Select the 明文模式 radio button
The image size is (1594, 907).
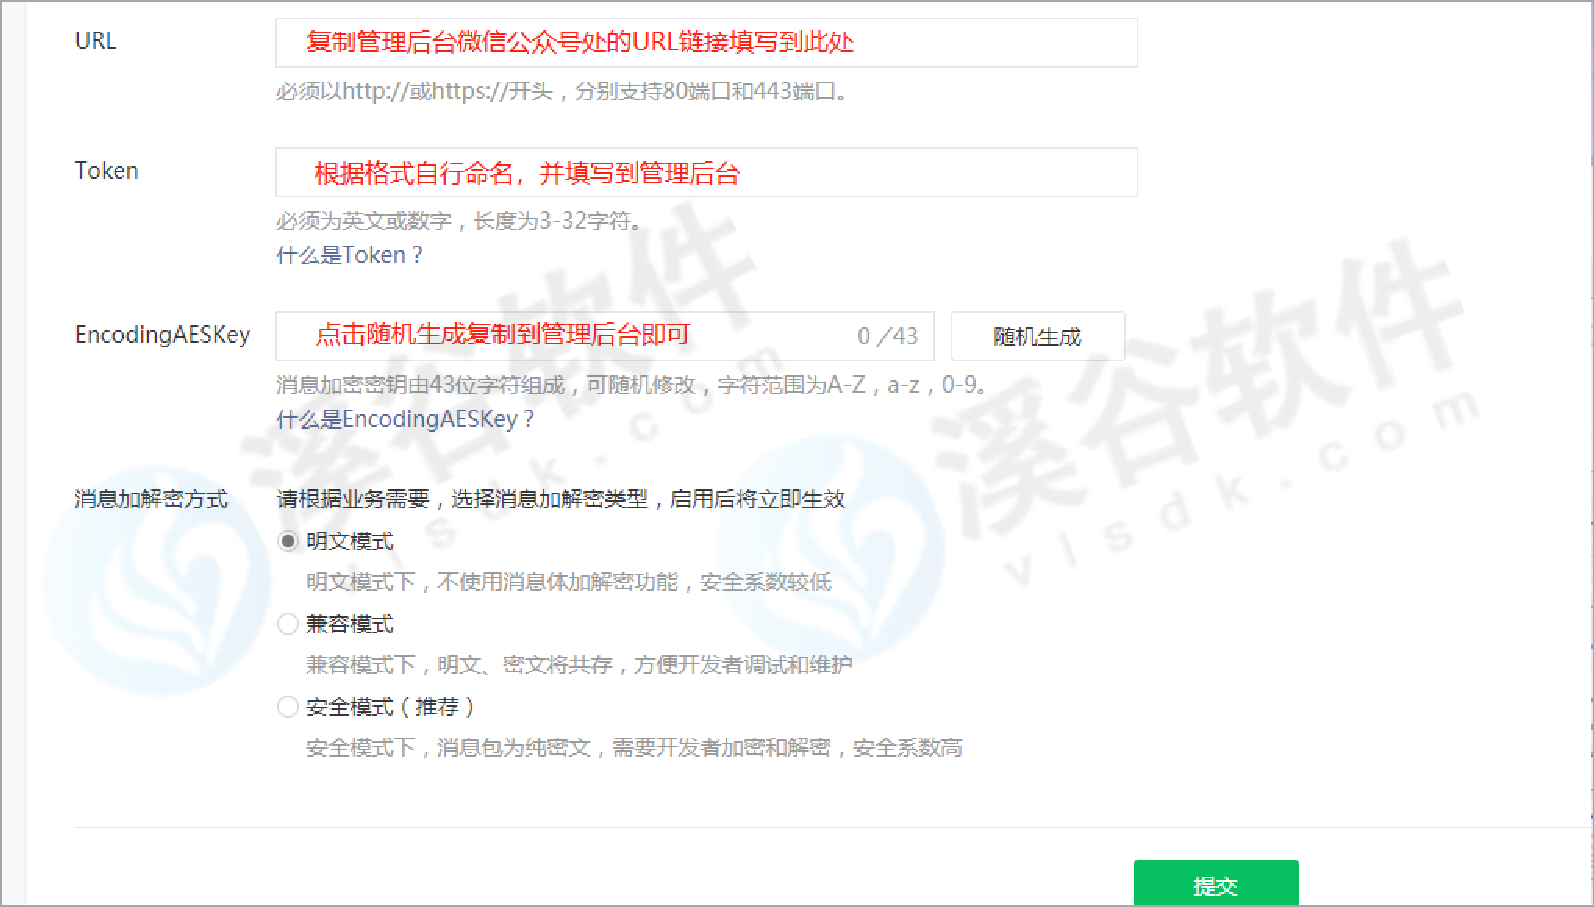pos(288,541)
